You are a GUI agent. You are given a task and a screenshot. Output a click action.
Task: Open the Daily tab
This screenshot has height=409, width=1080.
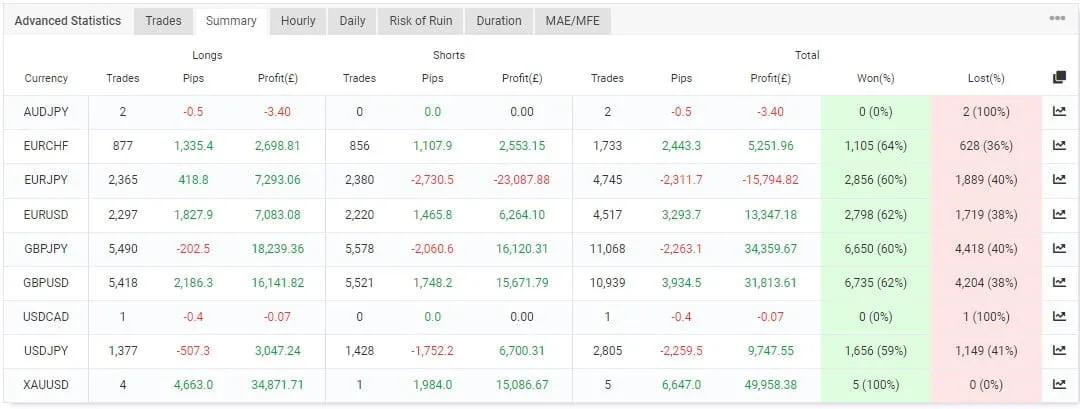[352, 21]
